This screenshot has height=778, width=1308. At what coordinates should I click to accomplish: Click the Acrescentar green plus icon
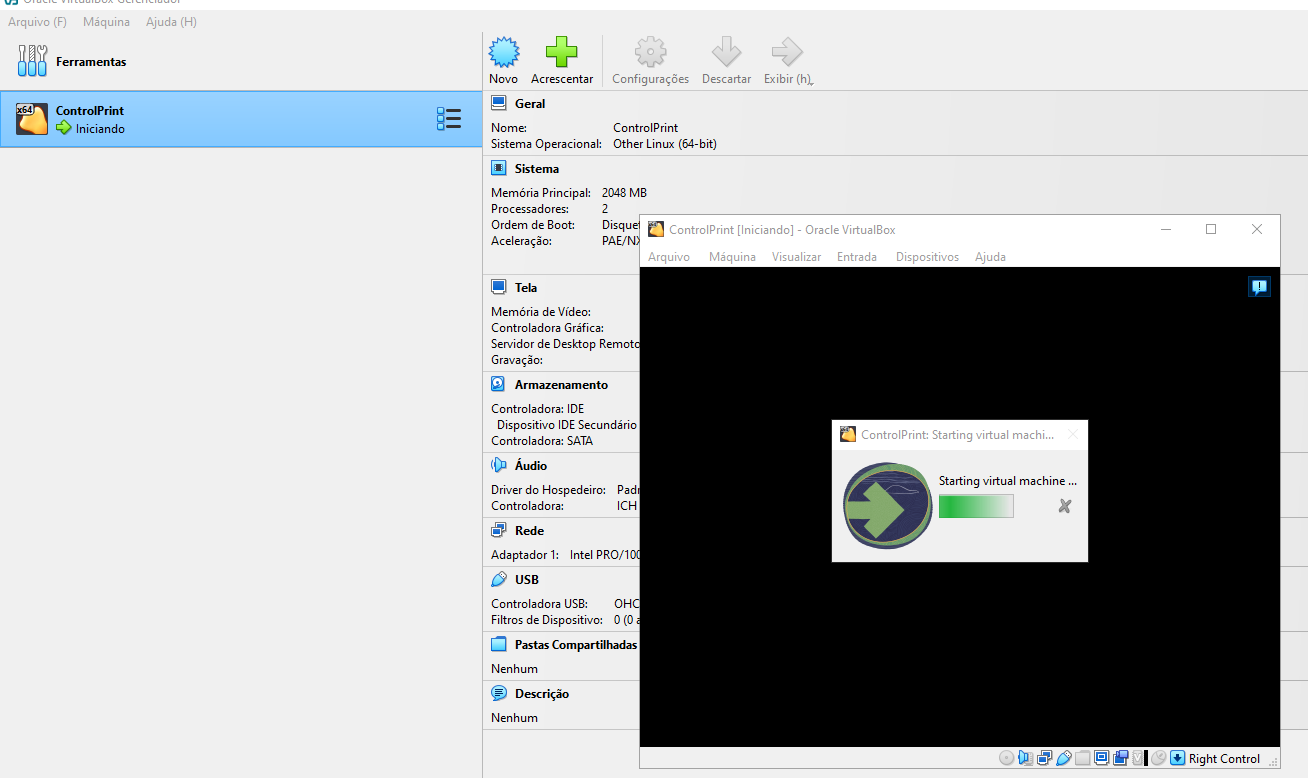coord(561,53)
